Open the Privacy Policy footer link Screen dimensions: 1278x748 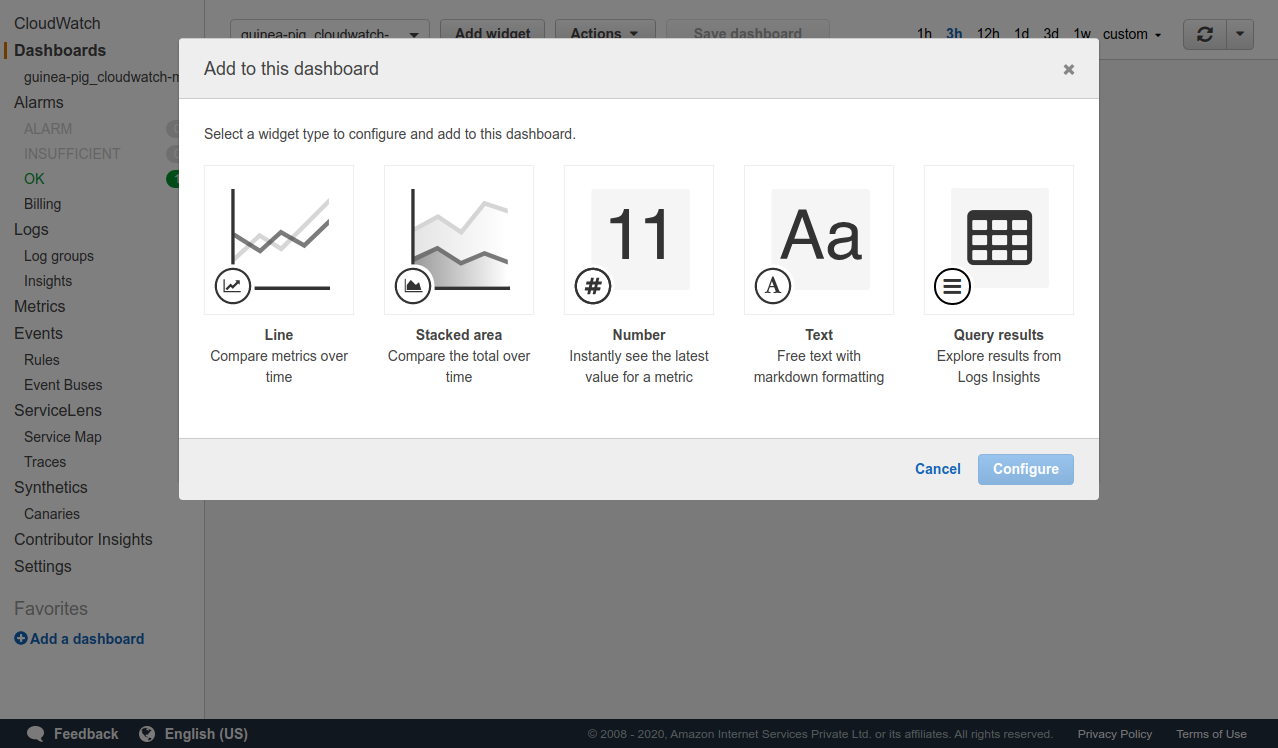click(1114, 734)
